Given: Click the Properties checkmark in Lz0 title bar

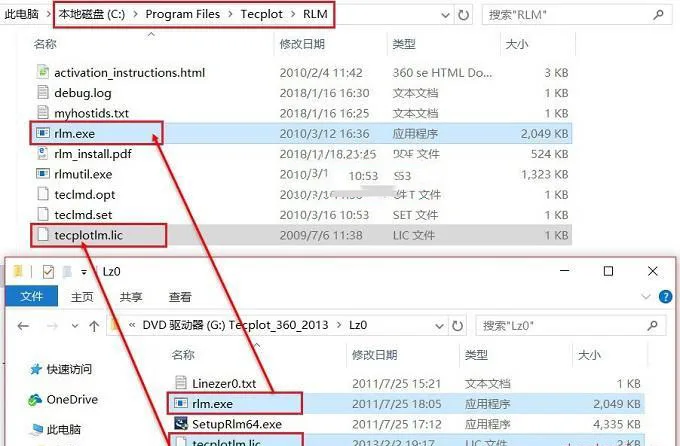Looking at the screenshot, I should coord(48,272).
